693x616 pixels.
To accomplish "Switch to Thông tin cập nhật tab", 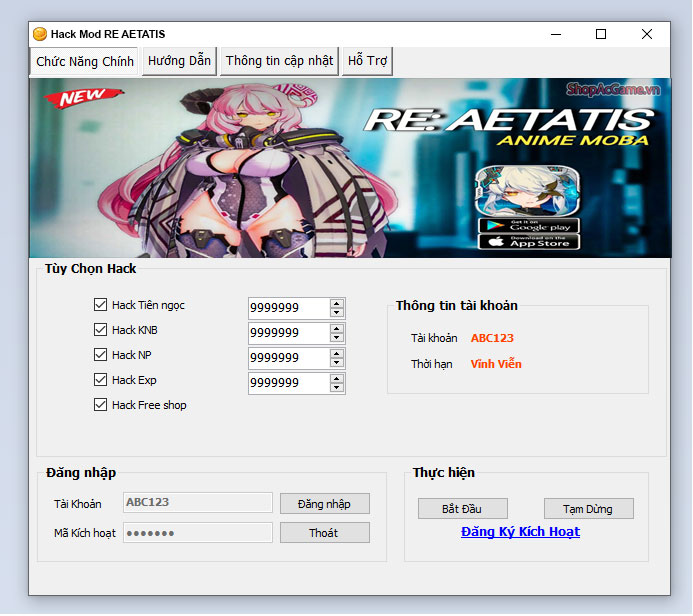I will [x=279, y=61].
